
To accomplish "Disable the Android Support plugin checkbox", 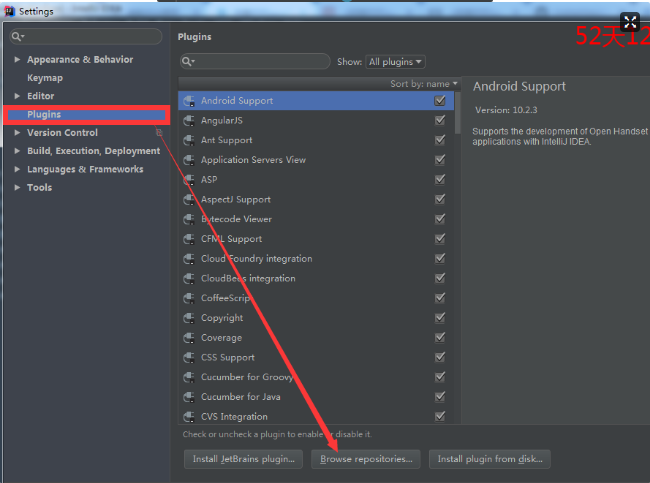I will (440, 100).
